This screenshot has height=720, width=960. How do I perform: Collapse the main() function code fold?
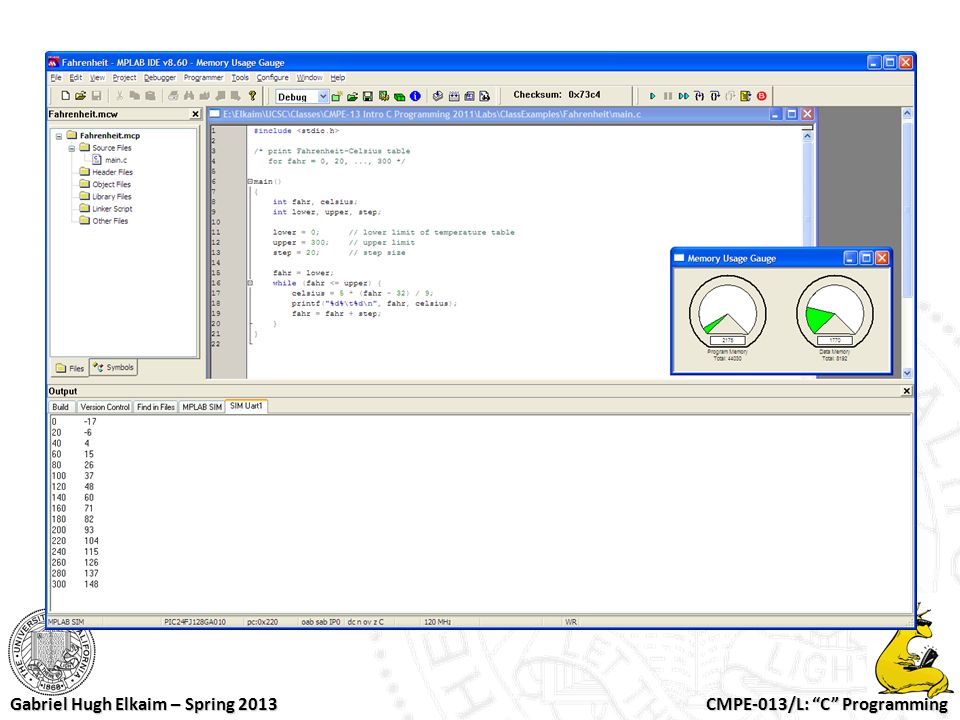(250, 182)
